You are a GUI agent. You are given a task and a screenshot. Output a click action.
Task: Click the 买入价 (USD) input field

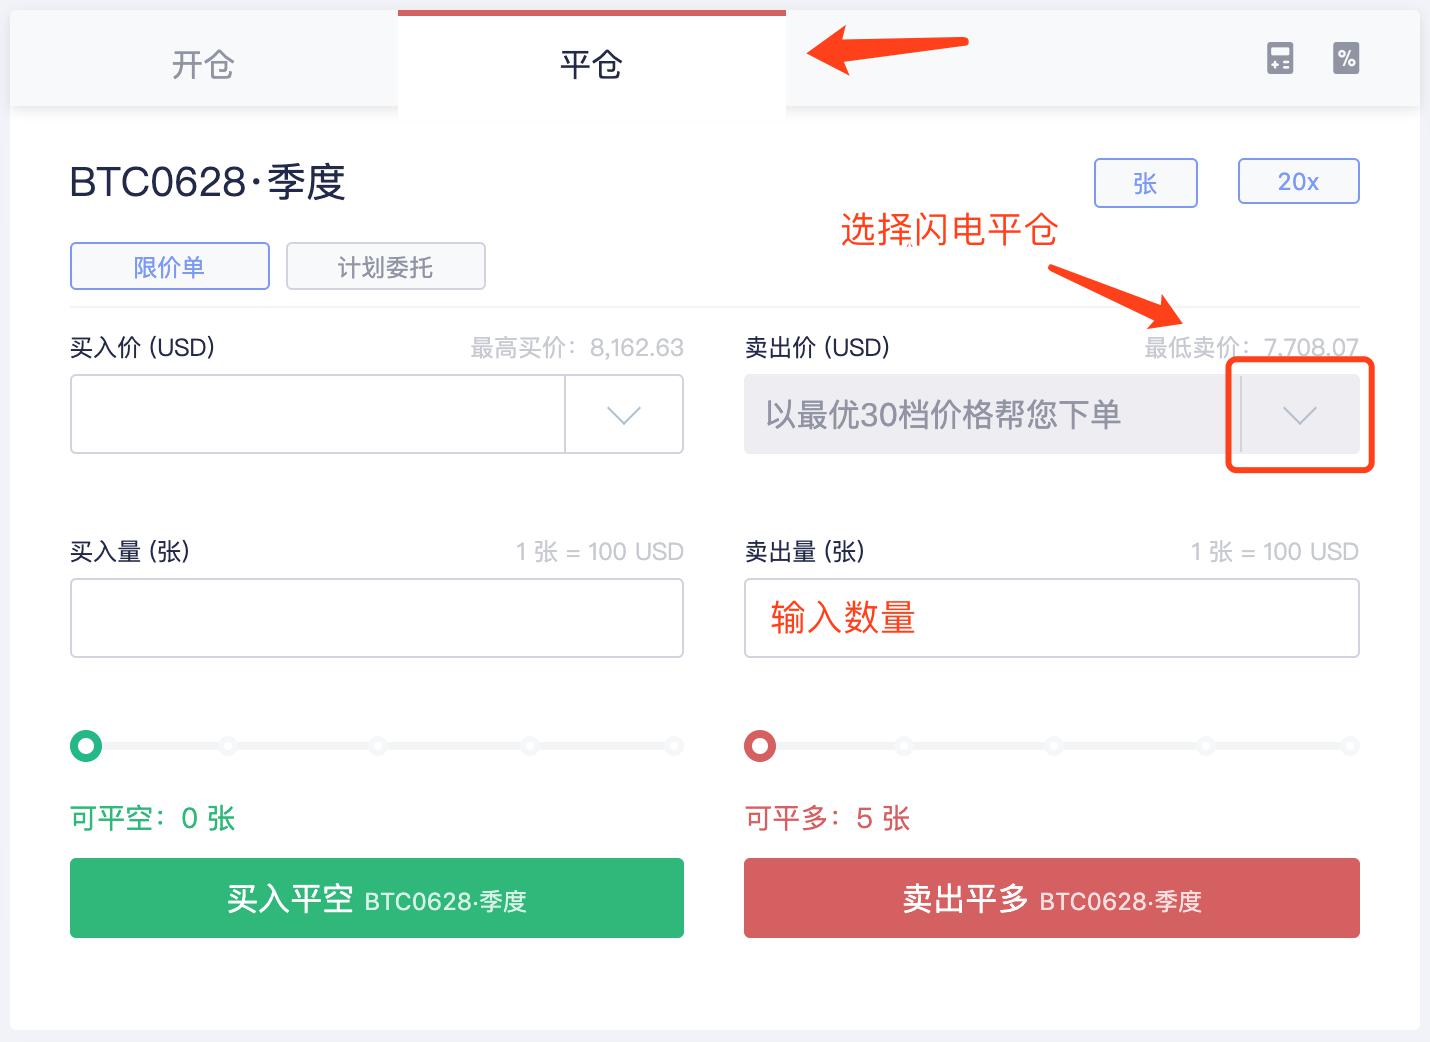pos(318,414)
